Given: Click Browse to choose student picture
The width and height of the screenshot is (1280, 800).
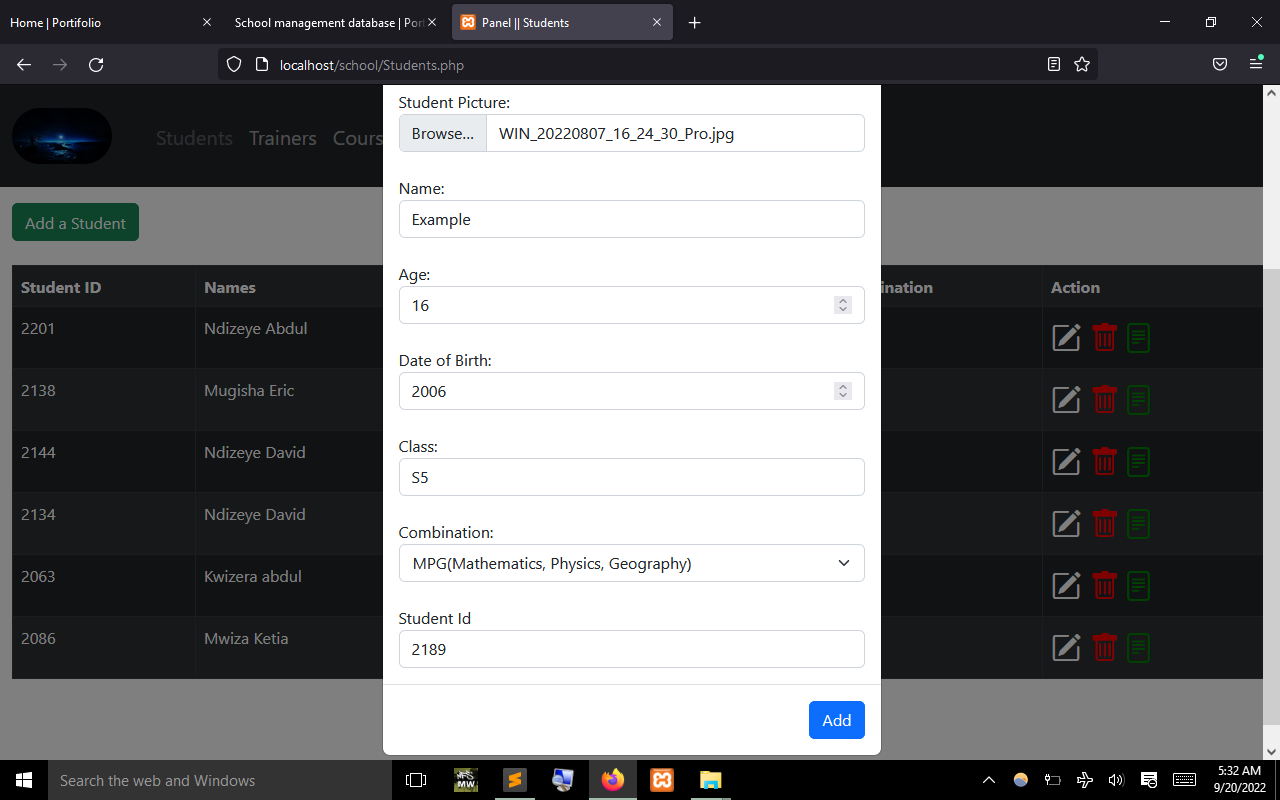Looking at the screenshot, I should 443,133.
